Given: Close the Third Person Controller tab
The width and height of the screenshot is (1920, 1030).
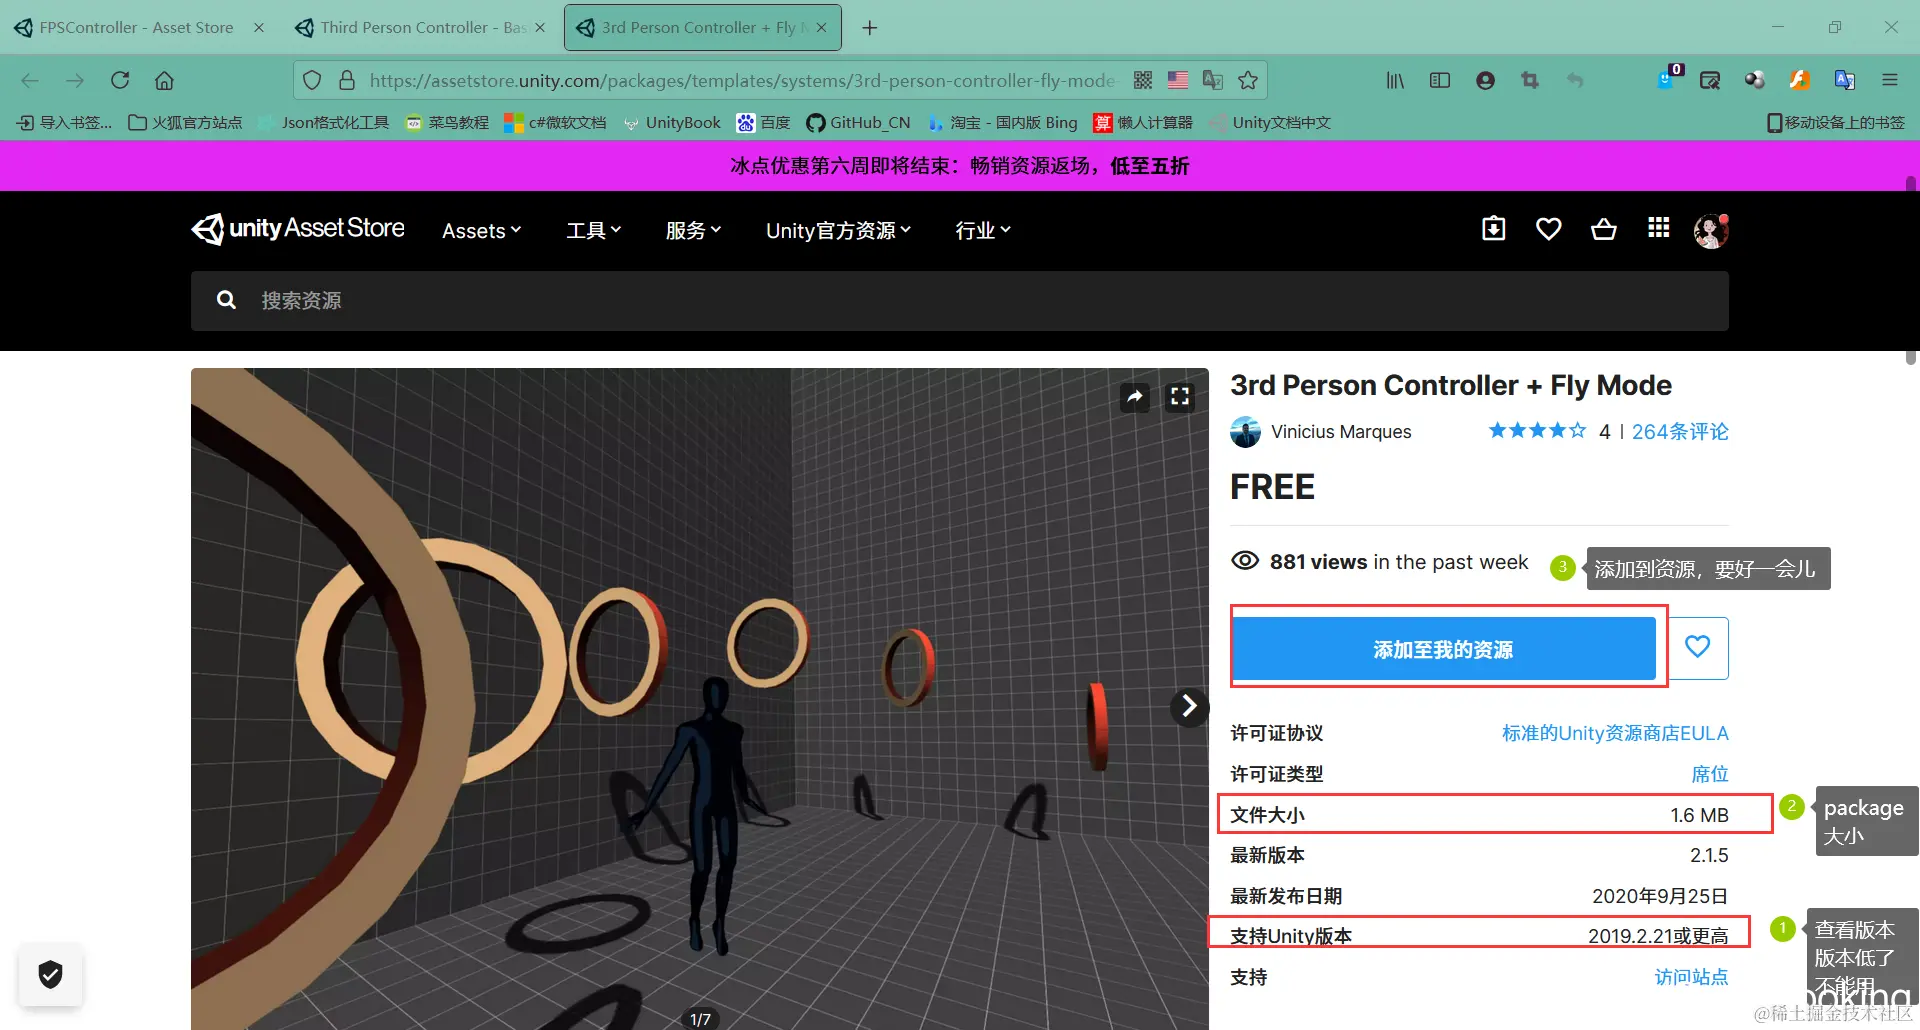Looking at the screenshot, I should (x=540, y=28).
